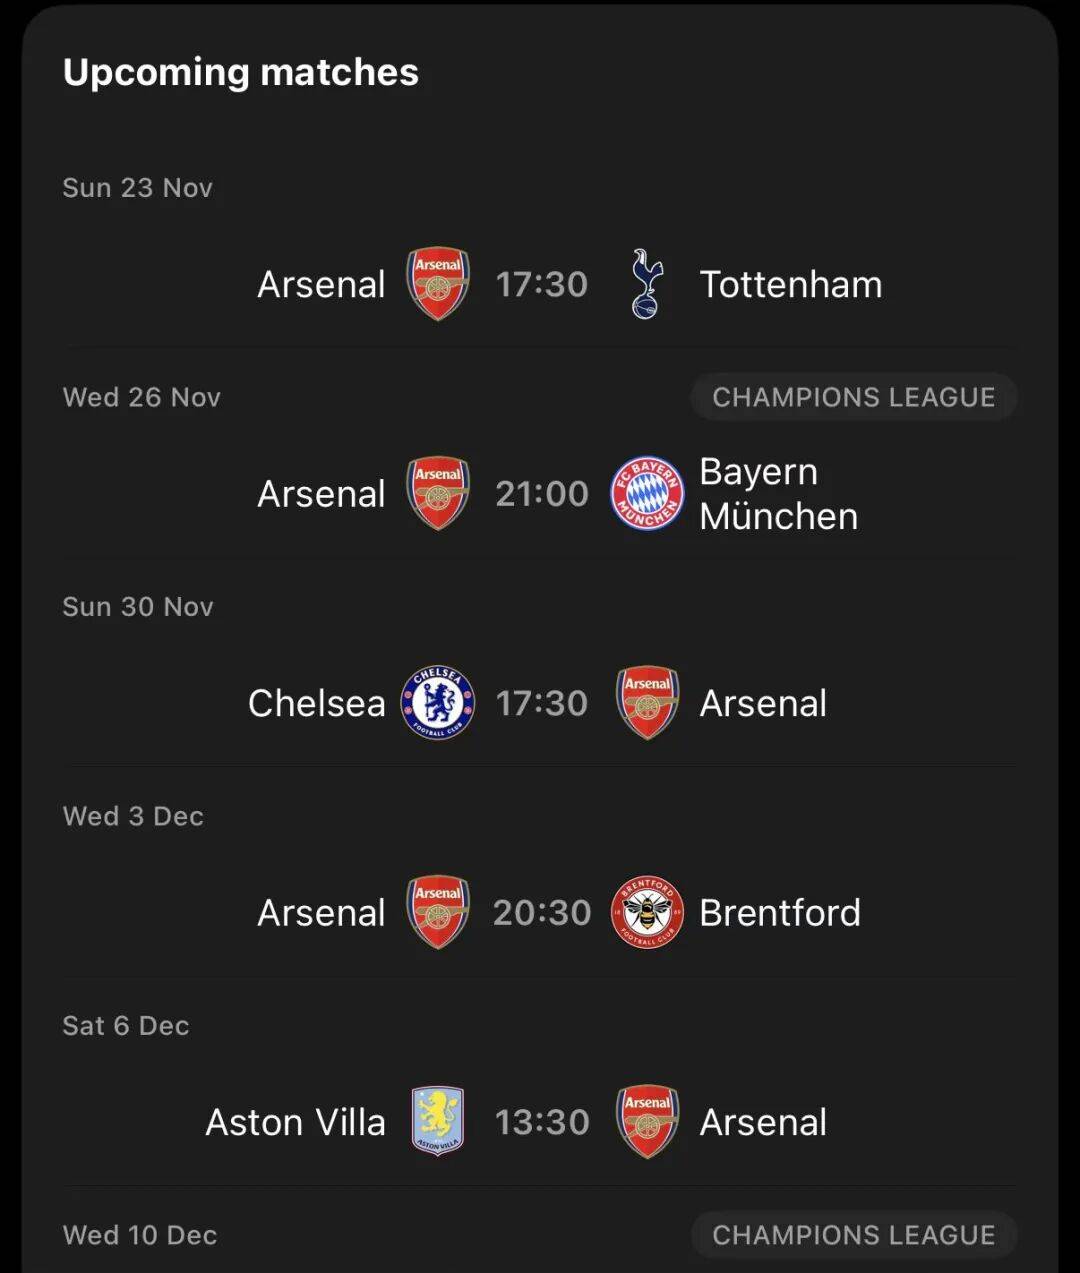Click Champions League badge on Wed 26 Nov
The image size is (1080, 1273).
pos(854,397)
